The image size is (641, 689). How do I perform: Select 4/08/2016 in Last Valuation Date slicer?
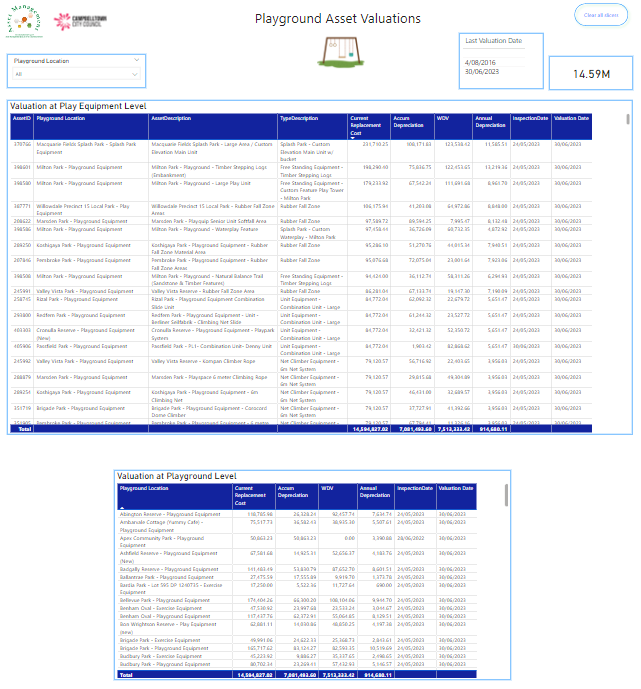[x=480, y=62]
